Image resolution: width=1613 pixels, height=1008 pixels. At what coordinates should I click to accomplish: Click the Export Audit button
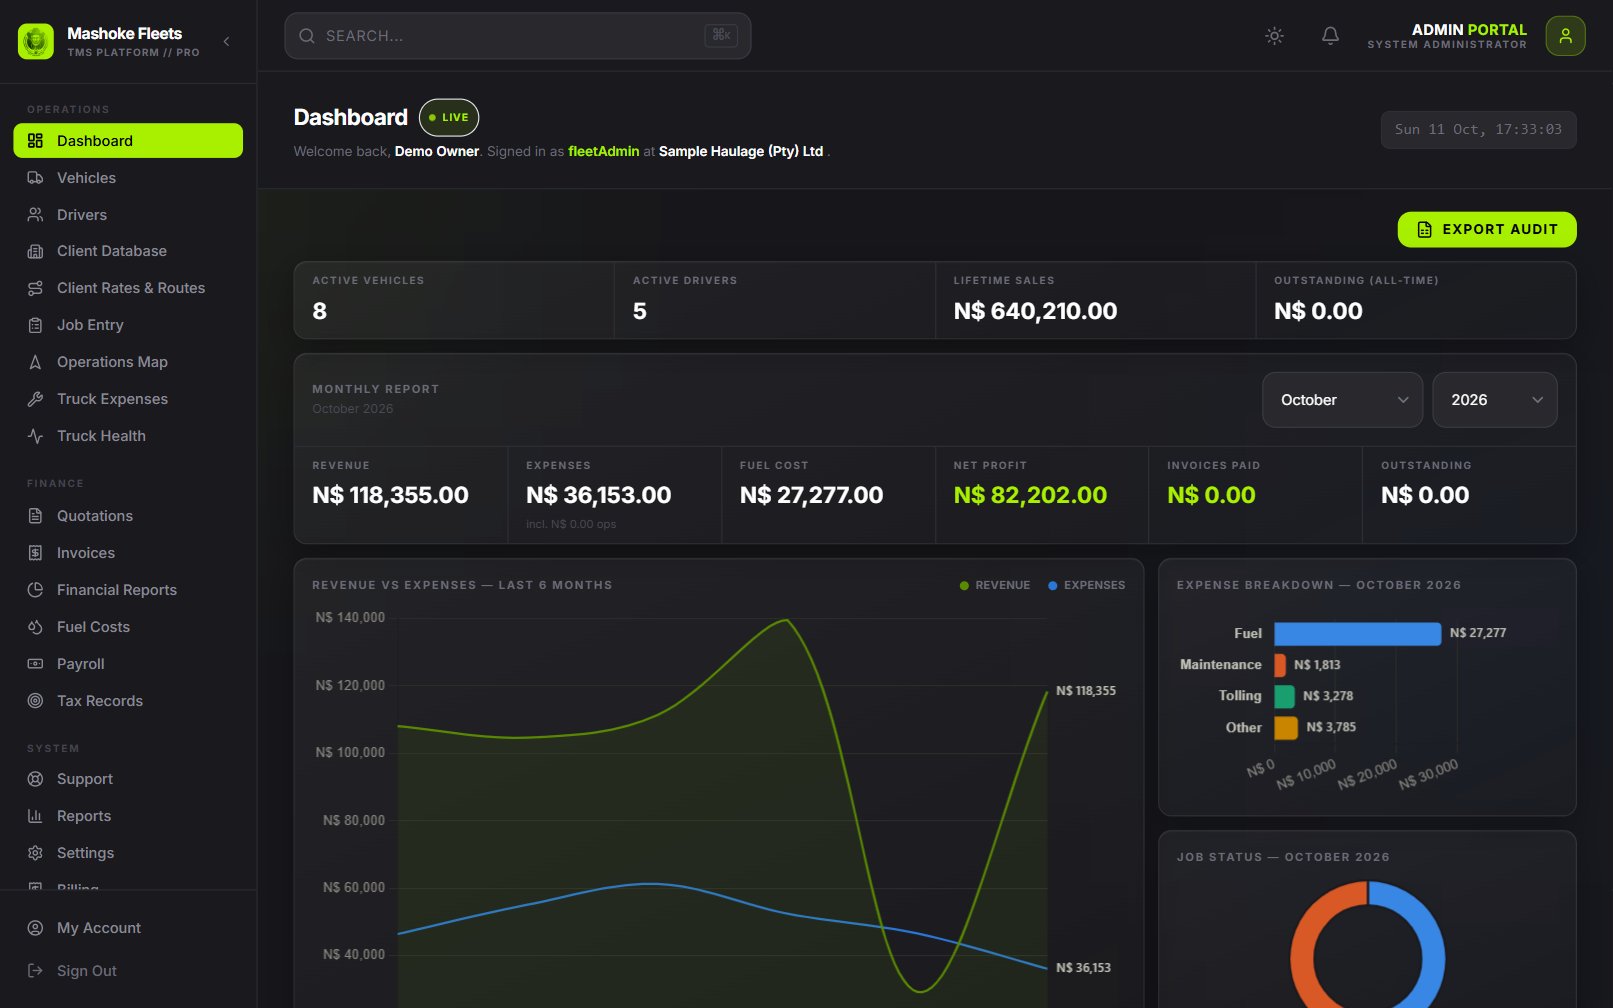(x=1487, y=229)
